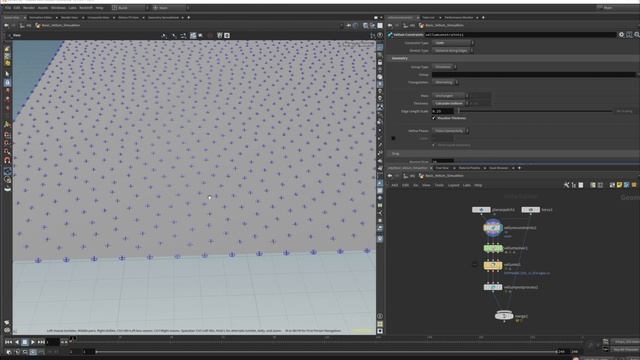Select the merge1 node
This screenshot has width=640, height=360.
[x=504, y=316]
